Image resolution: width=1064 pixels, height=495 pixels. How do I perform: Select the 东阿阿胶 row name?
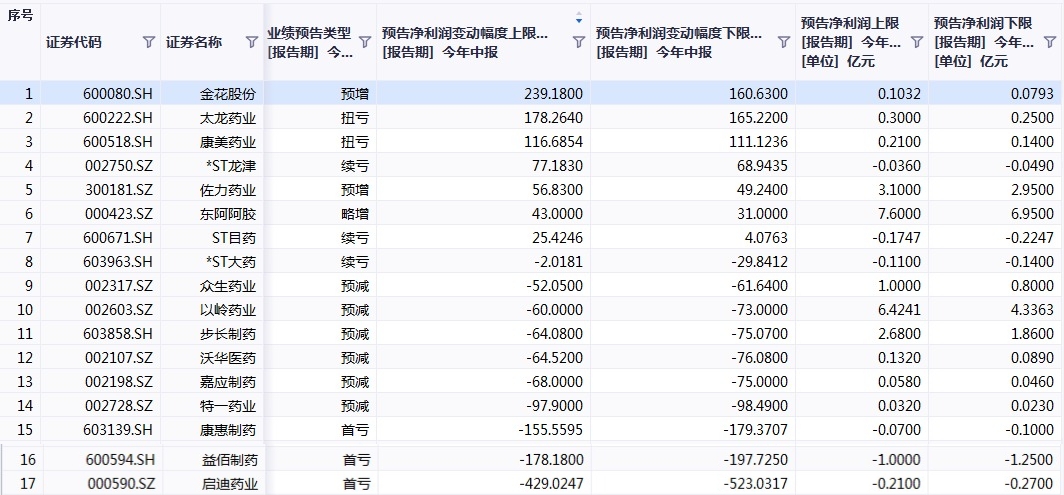[228, 214]
